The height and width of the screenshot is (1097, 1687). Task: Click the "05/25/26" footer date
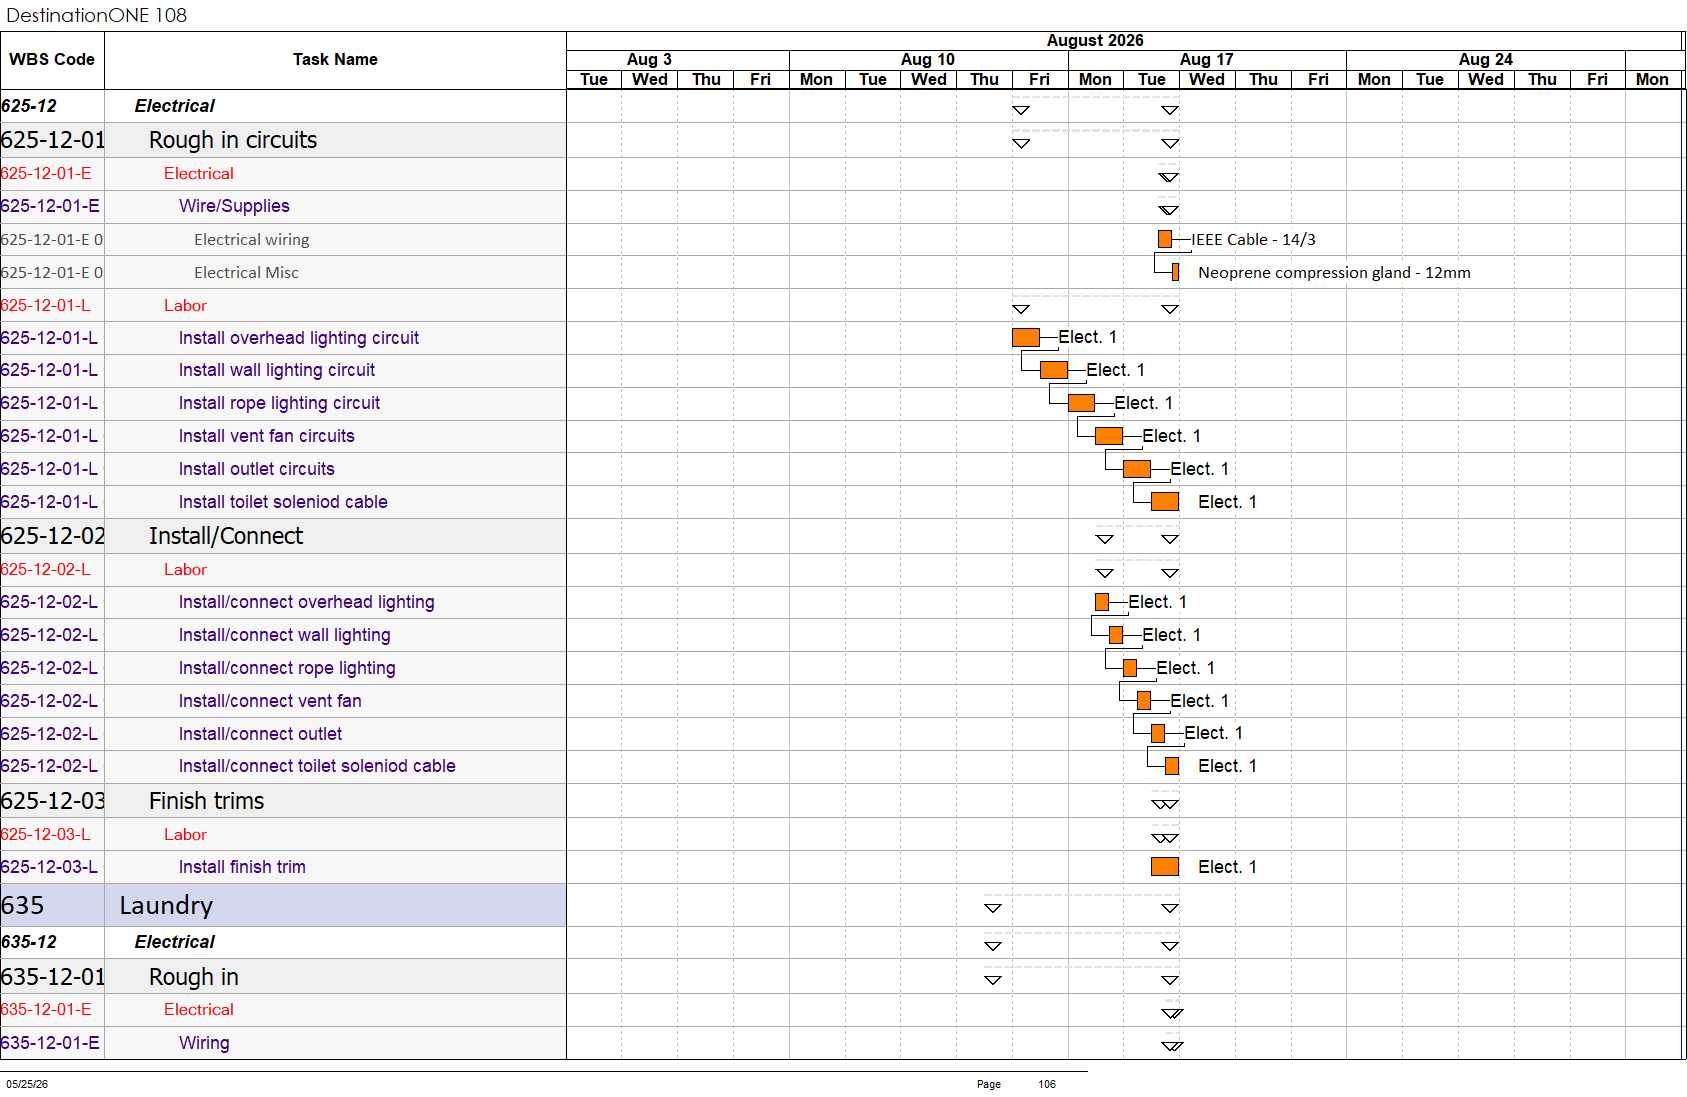tap(27, 1084)
